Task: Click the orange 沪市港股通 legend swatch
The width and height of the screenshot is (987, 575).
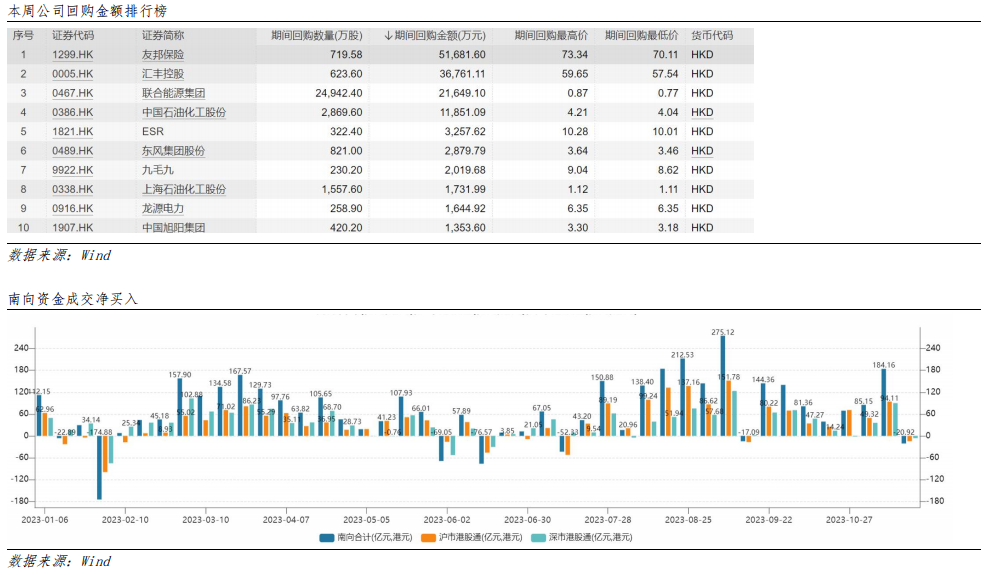Action: pos(428,538)
